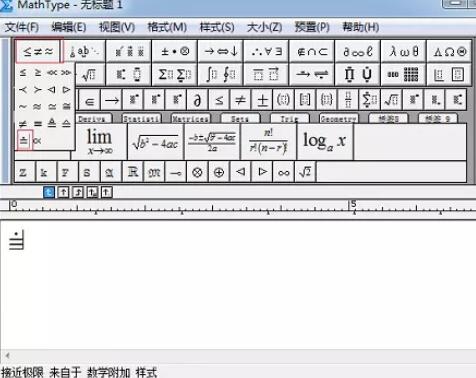
Task: Open the miscellaneous symbols ∂∞ℓ palette
Action: pos(357,51)
